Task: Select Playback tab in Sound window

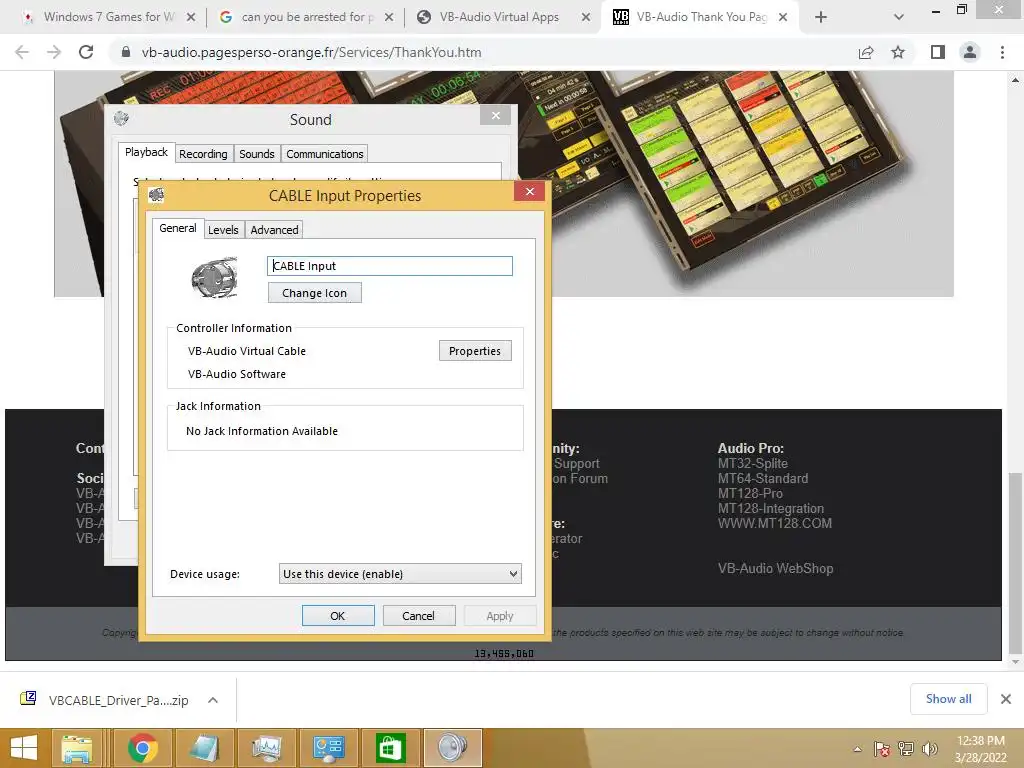Action: click(x=146, y=152)
